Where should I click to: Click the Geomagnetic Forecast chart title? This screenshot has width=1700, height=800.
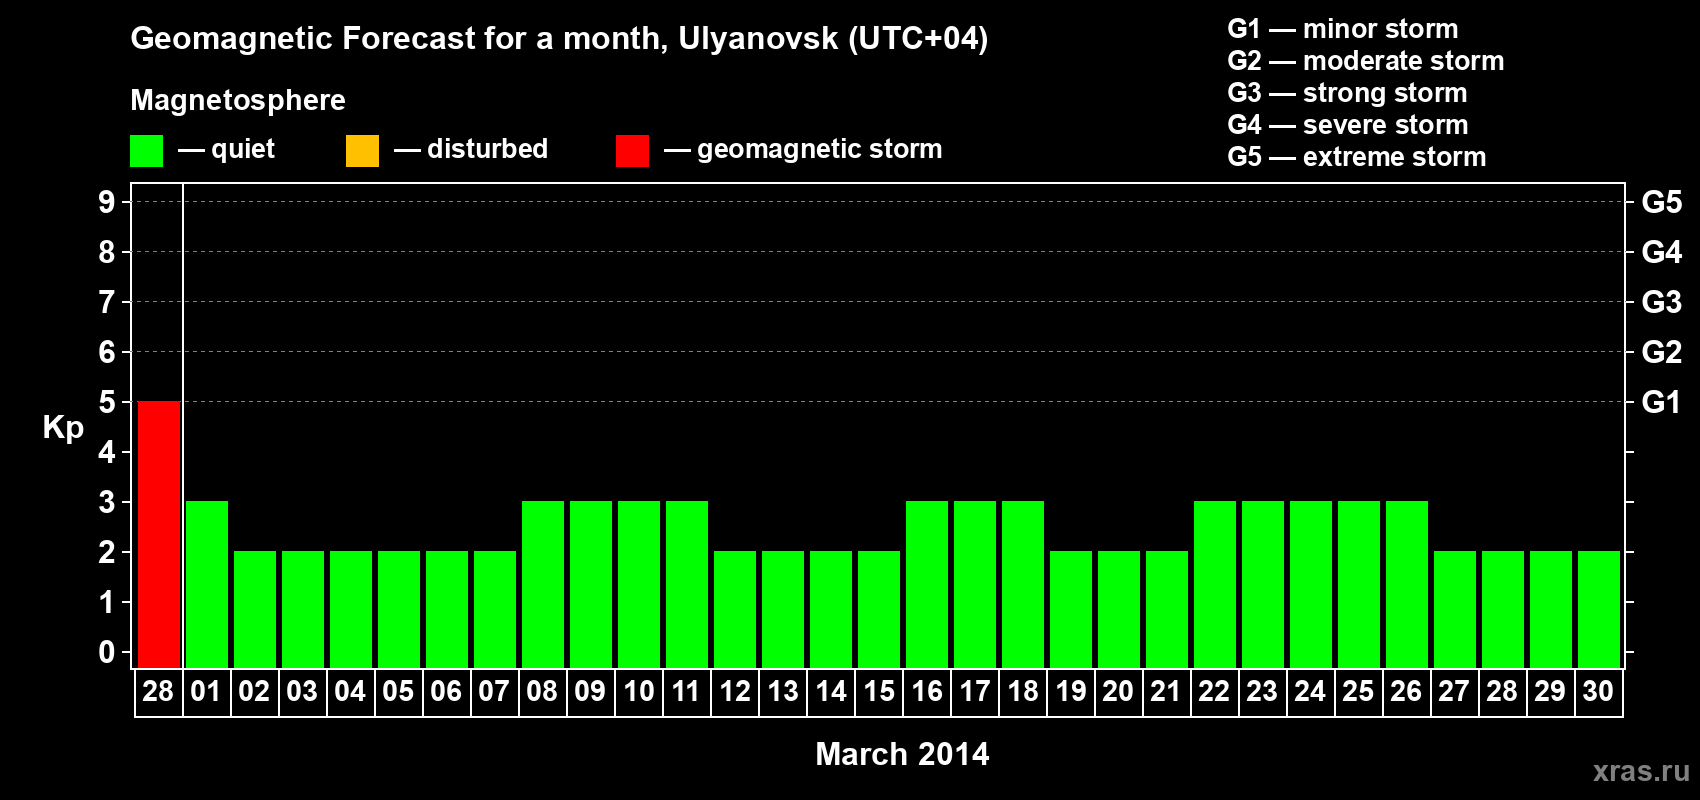[x=559, y=38]
